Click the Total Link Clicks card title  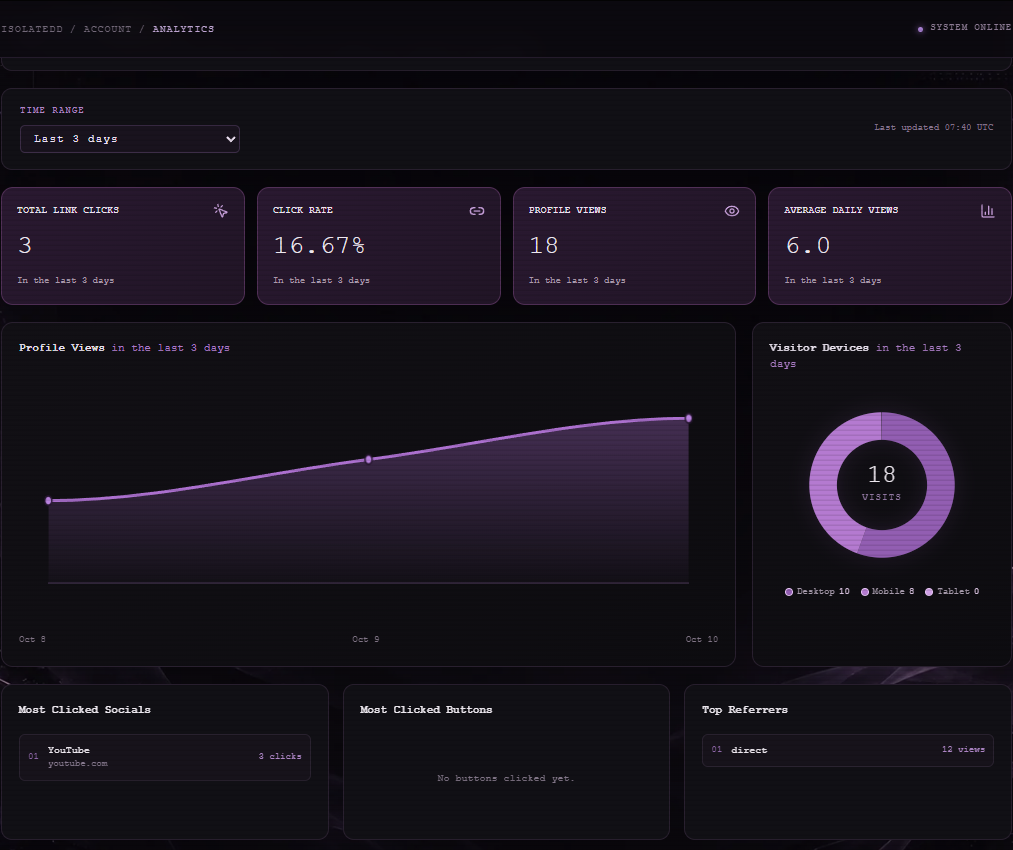68,210
